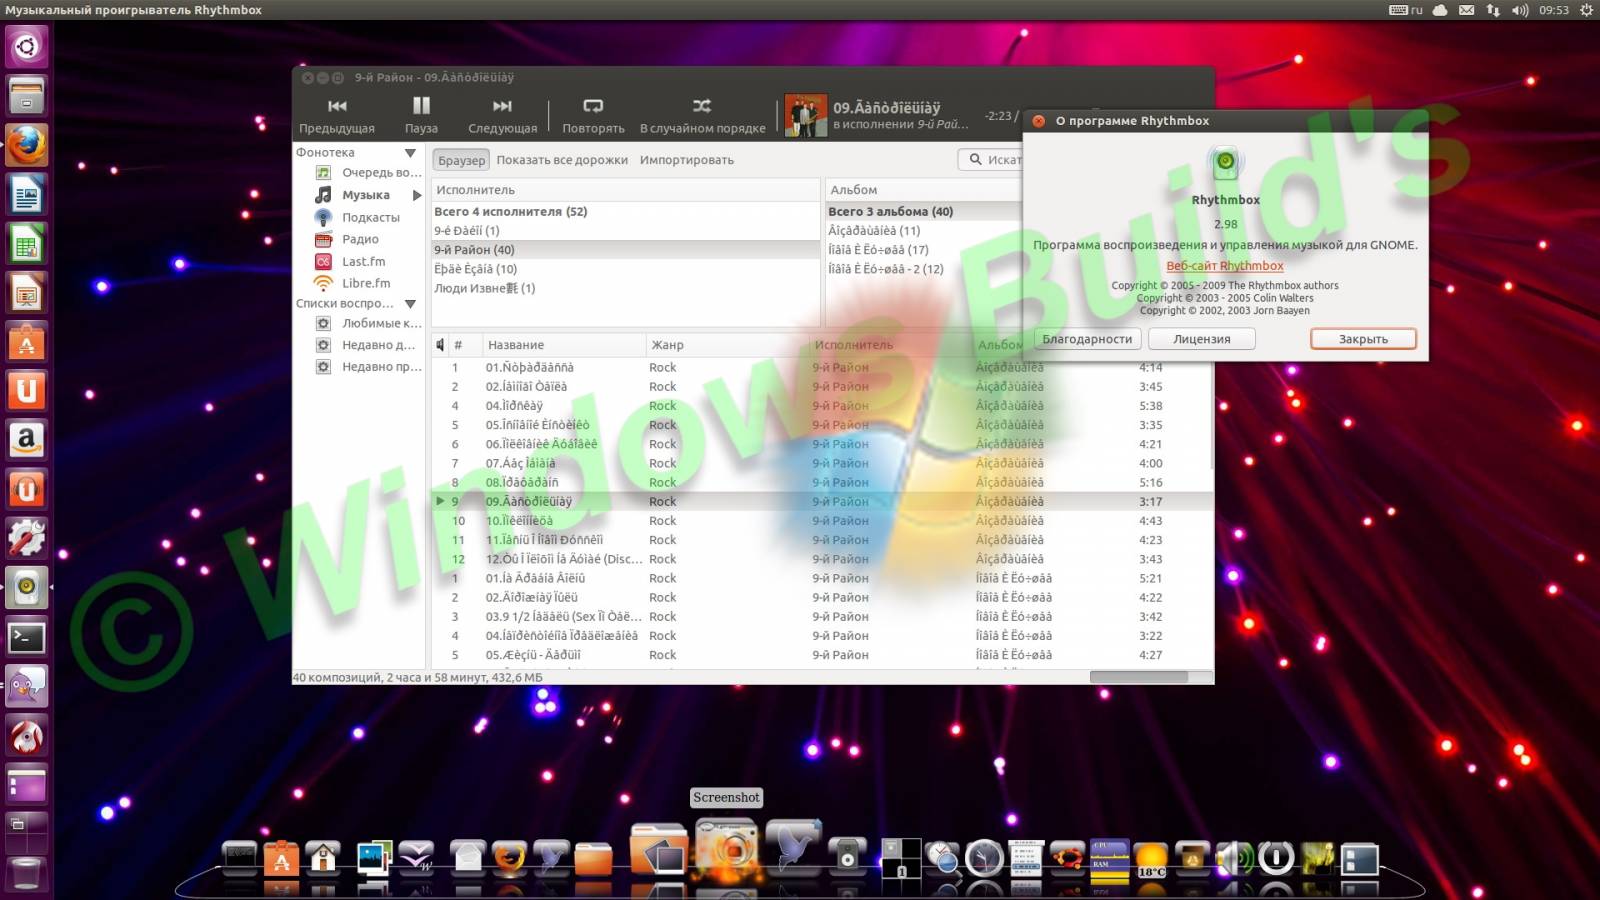Image resolution: width=1600 pixels, height=900 pixels.
Task: Close the About Rhythmbox dialog via title bar
Action: [x=1038, y=121]
